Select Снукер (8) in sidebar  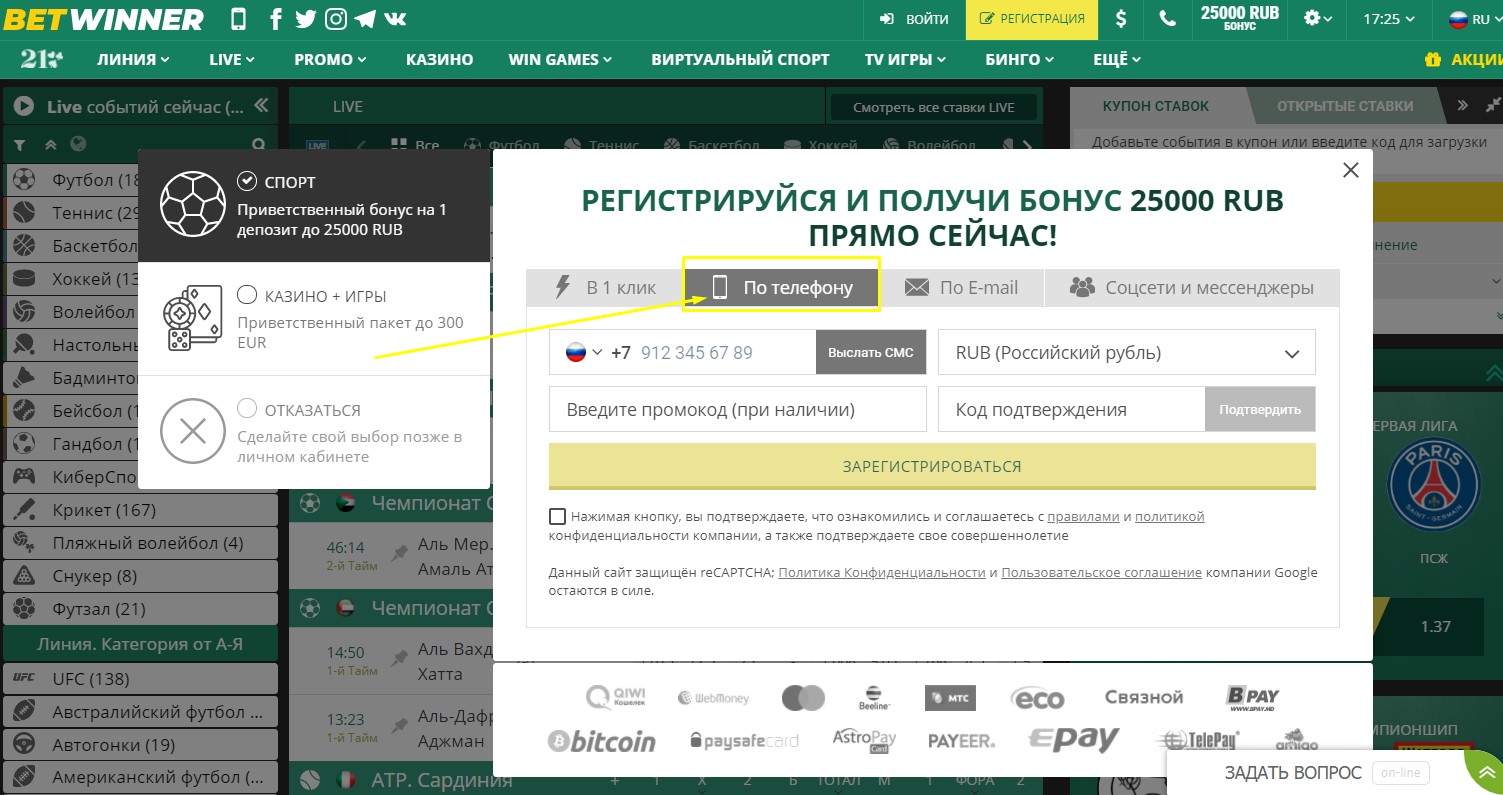141,576
